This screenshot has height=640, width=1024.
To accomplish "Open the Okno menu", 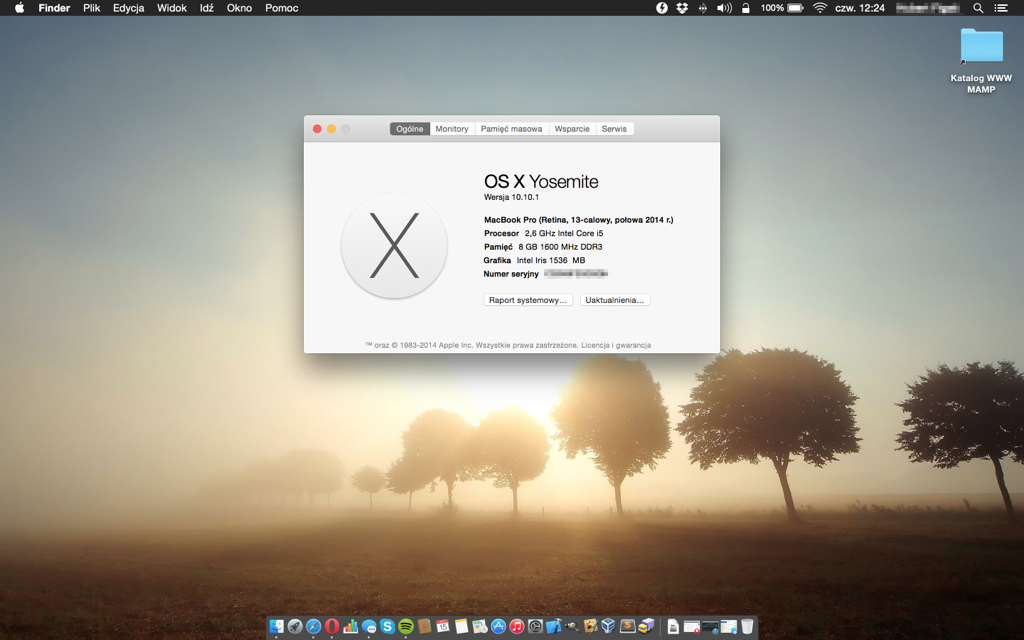I will click(x=239, y=8).
